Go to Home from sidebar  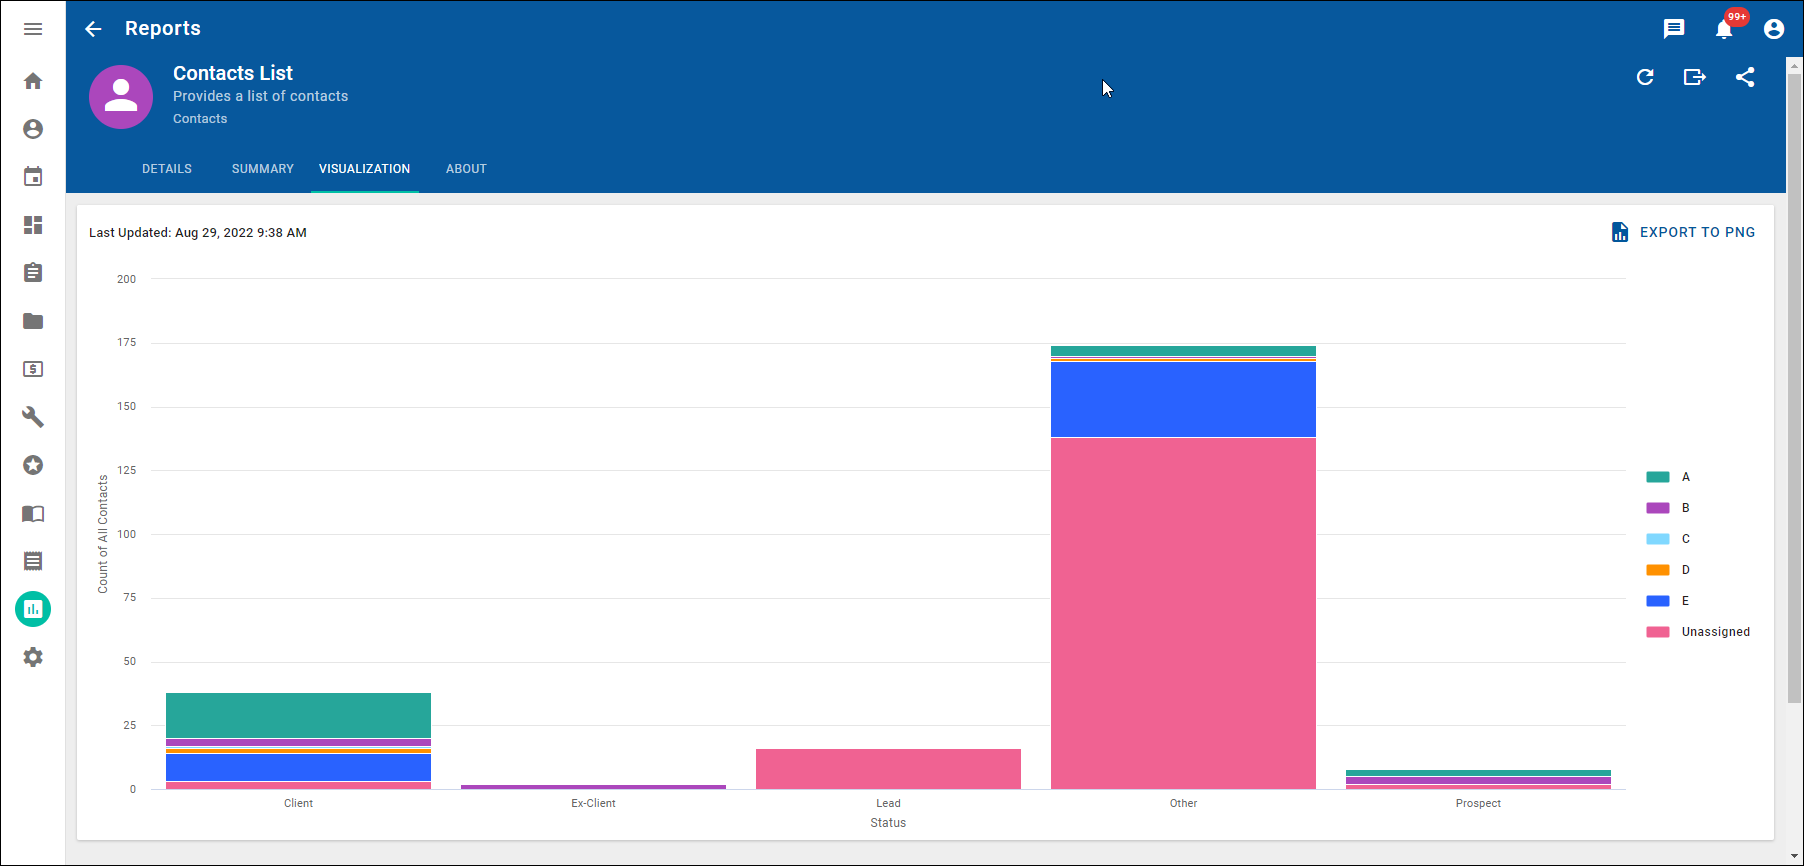point(33,81)
